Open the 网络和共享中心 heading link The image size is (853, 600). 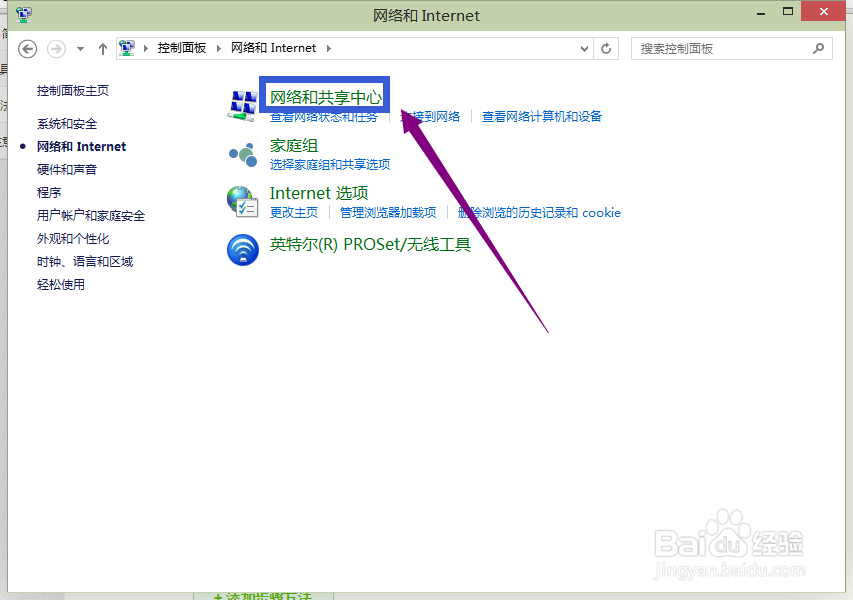coord(326,97)
